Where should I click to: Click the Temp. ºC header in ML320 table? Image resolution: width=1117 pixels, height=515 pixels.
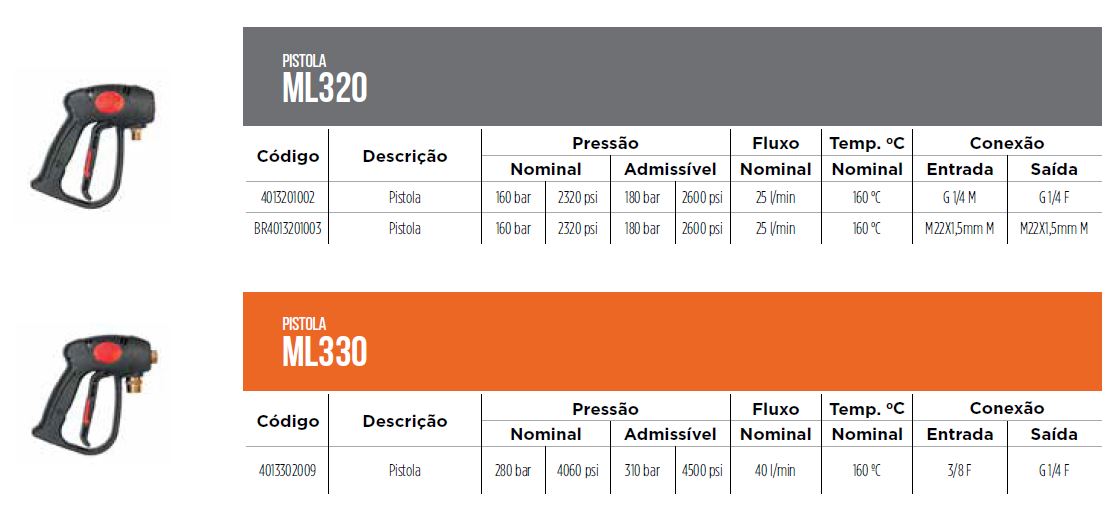pyautogui.click(x=867, y=144)
